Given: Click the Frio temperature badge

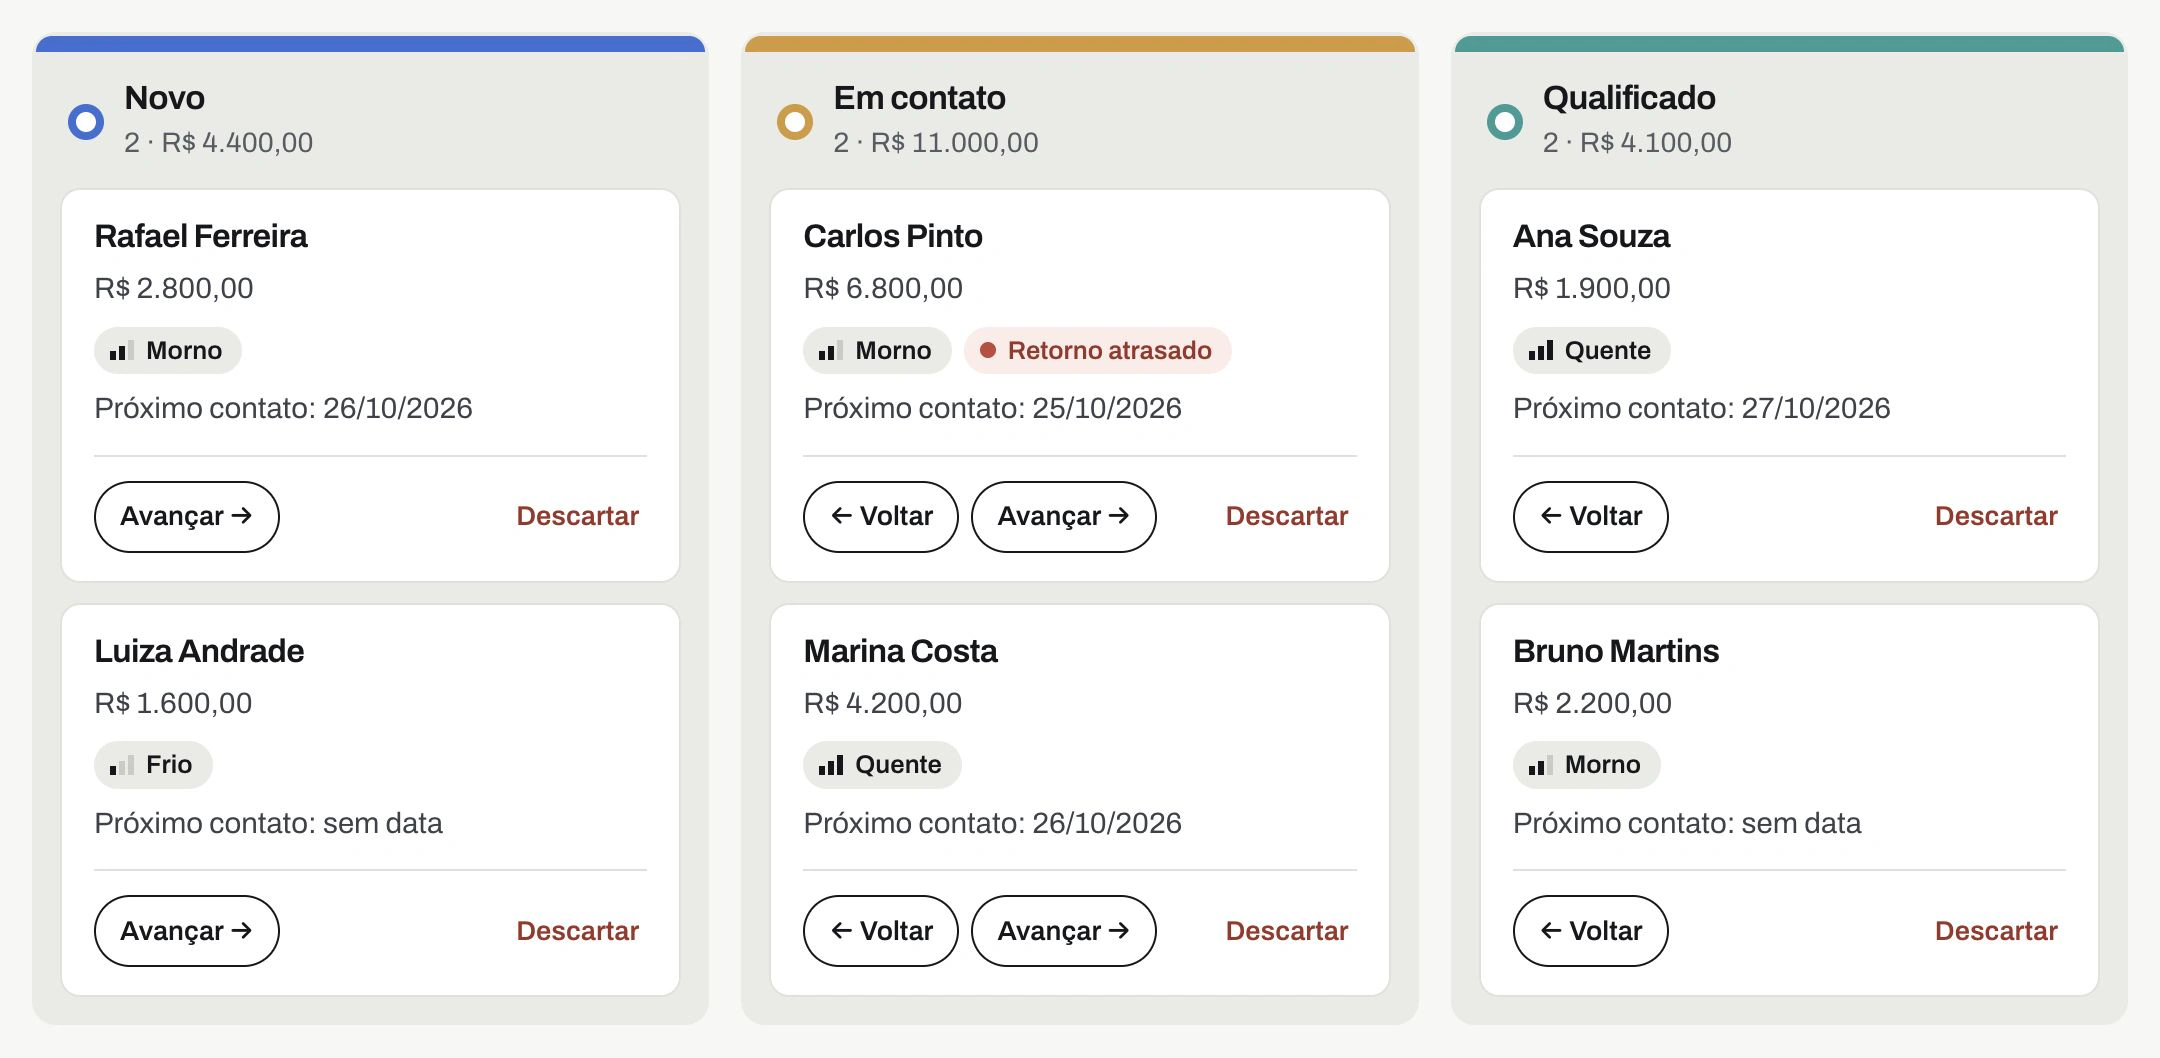Looking at the screenshot, I should [153, 765].
